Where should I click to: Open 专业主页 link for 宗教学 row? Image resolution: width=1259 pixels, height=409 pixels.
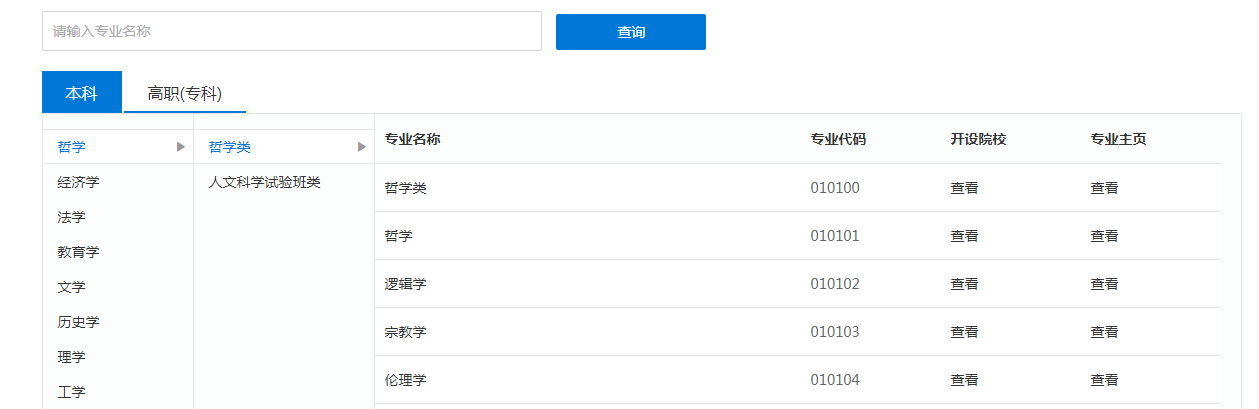(x=1104, y=332)
